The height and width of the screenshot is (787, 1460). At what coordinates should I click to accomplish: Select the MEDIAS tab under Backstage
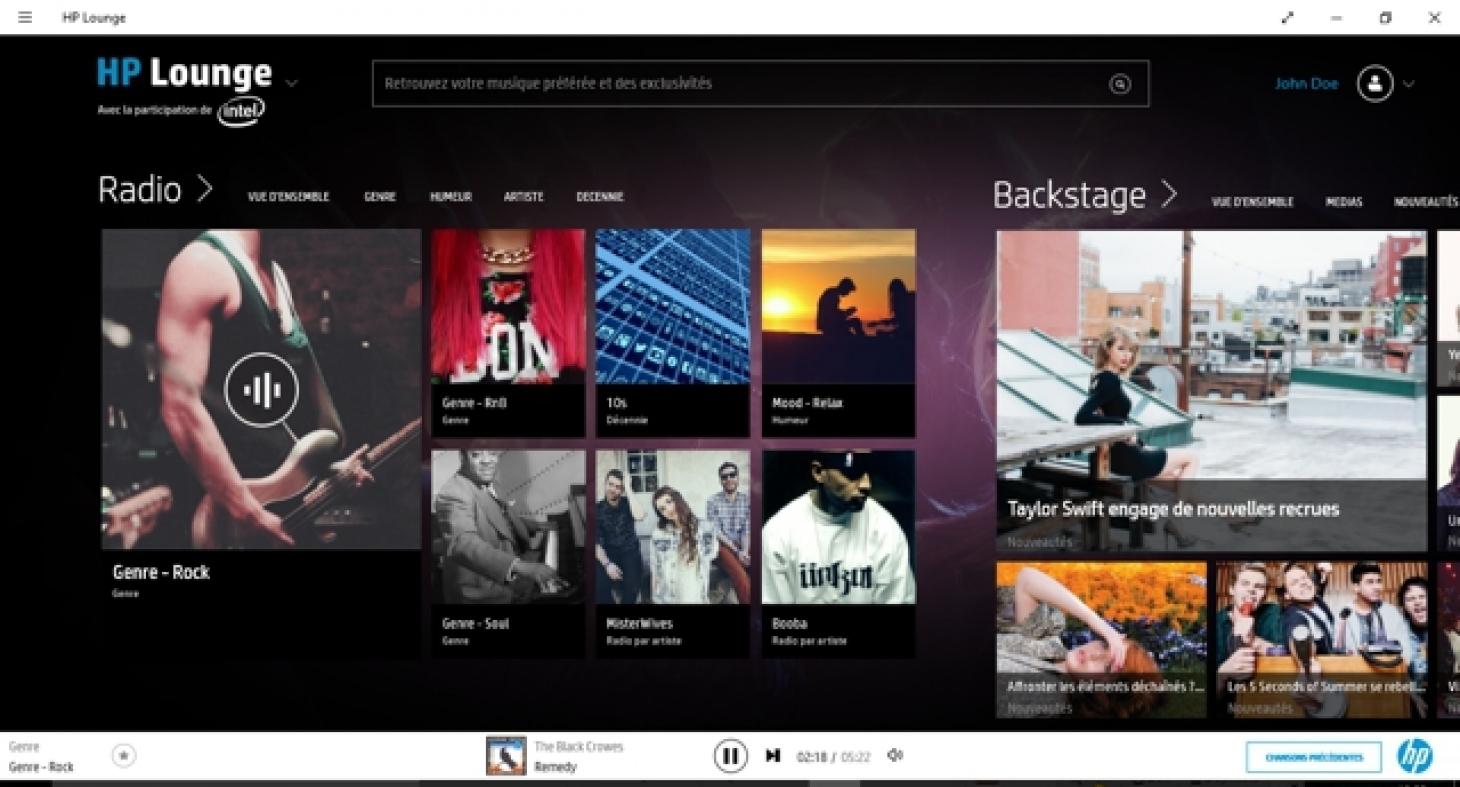(x=1344, y=202)
